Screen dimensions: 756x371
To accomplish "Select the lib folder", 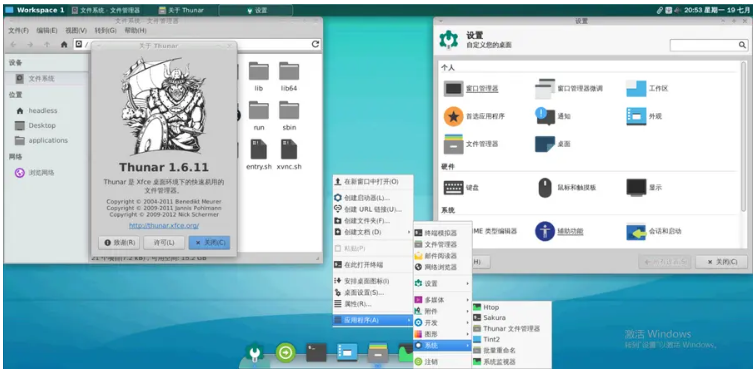I will point(259,77).
